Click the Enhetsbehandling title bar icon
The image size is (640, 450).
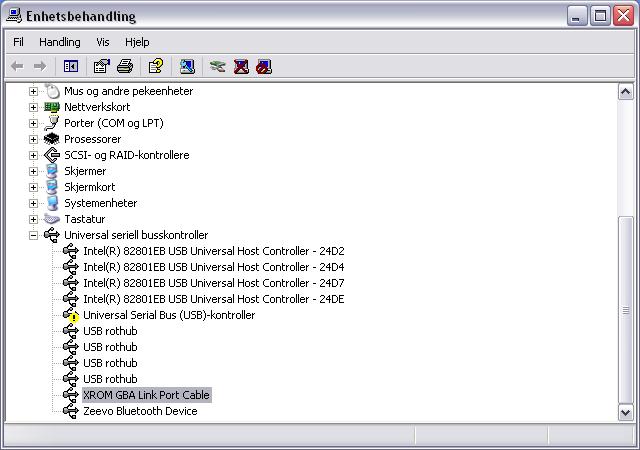(x=14, y=15)
